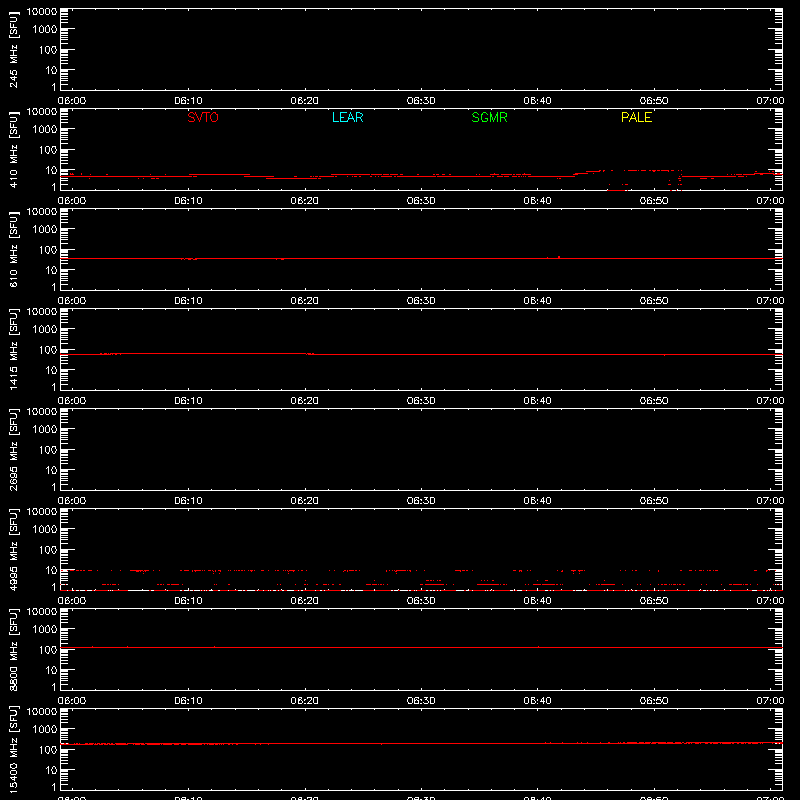
Task: Click the 8800 MHz [SFU] axis title
Action: pyautogui.click(x=13, y=649)
